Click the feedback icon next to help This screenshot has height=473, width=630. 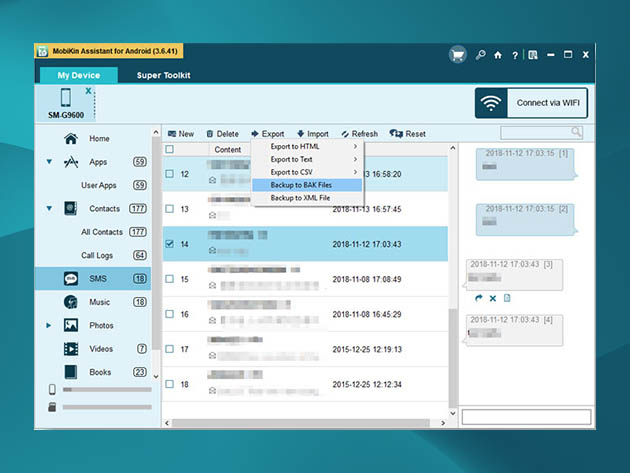(533, 55)
